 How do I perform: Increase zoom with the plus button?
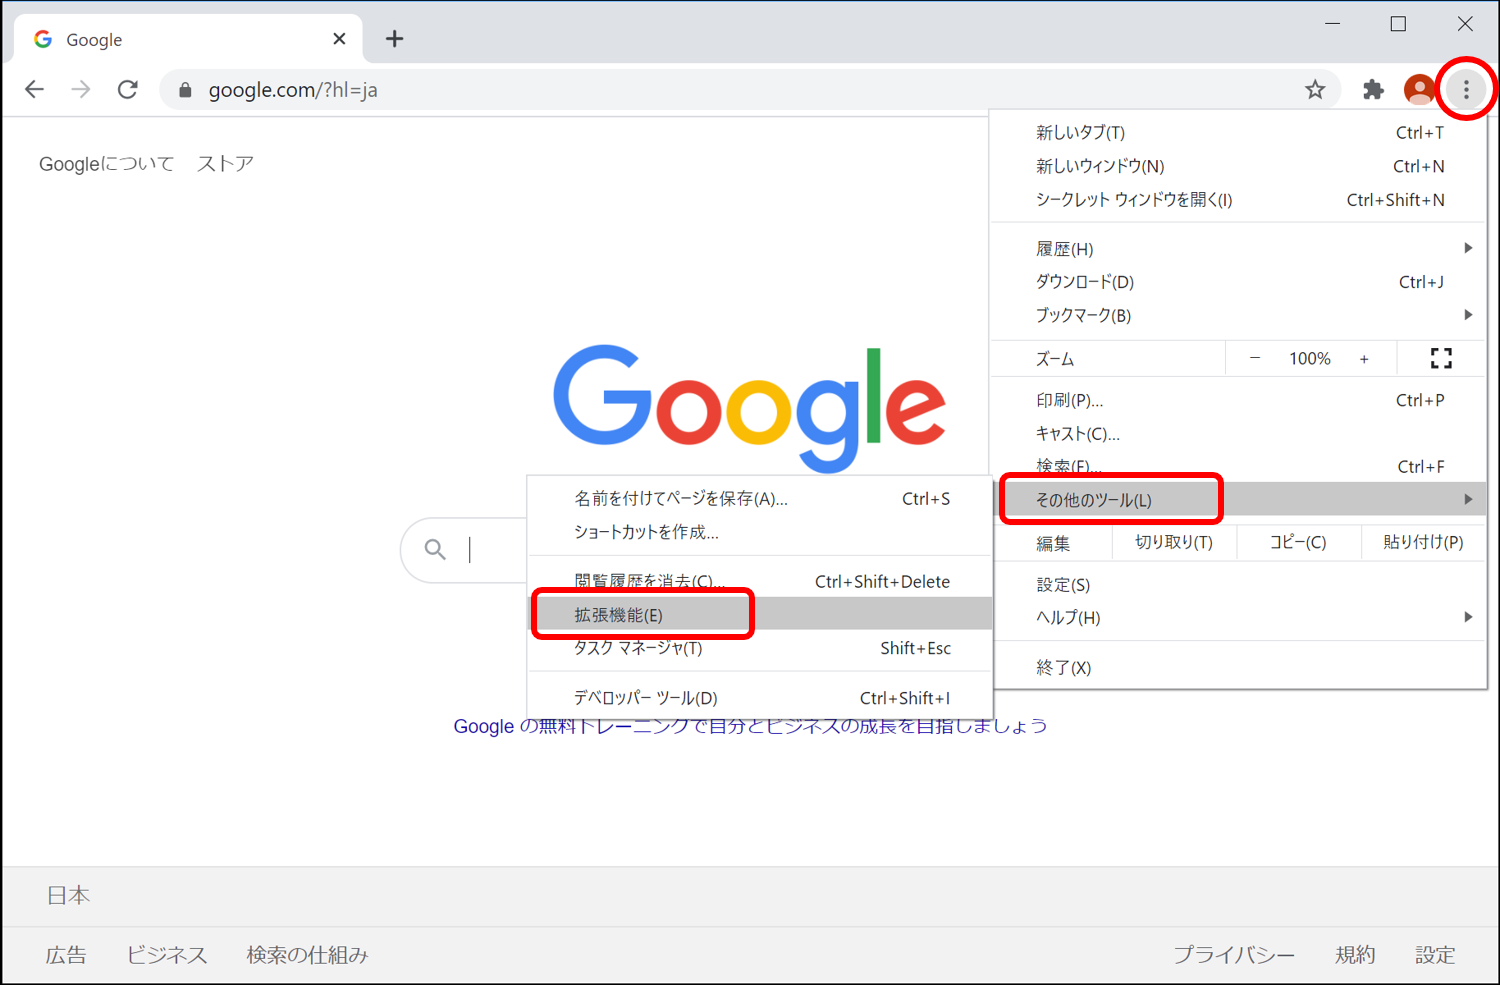click(1364, 358)
